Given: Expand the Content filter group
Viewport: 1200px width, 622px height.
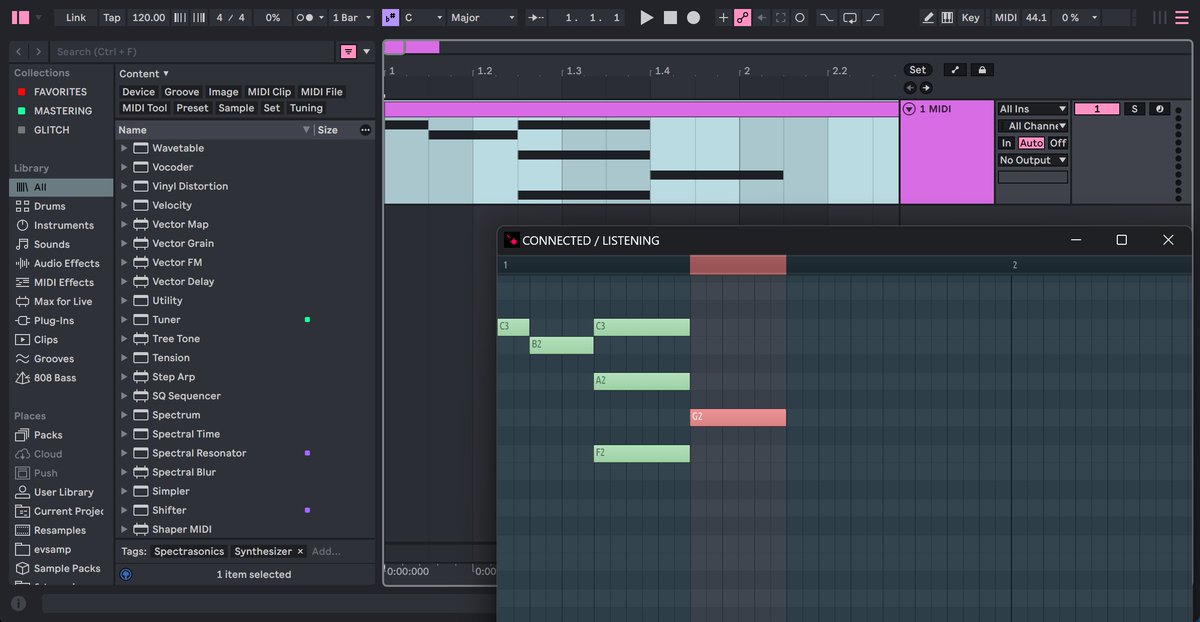Looking at the screenshot, I should click(x=144, y=74).
